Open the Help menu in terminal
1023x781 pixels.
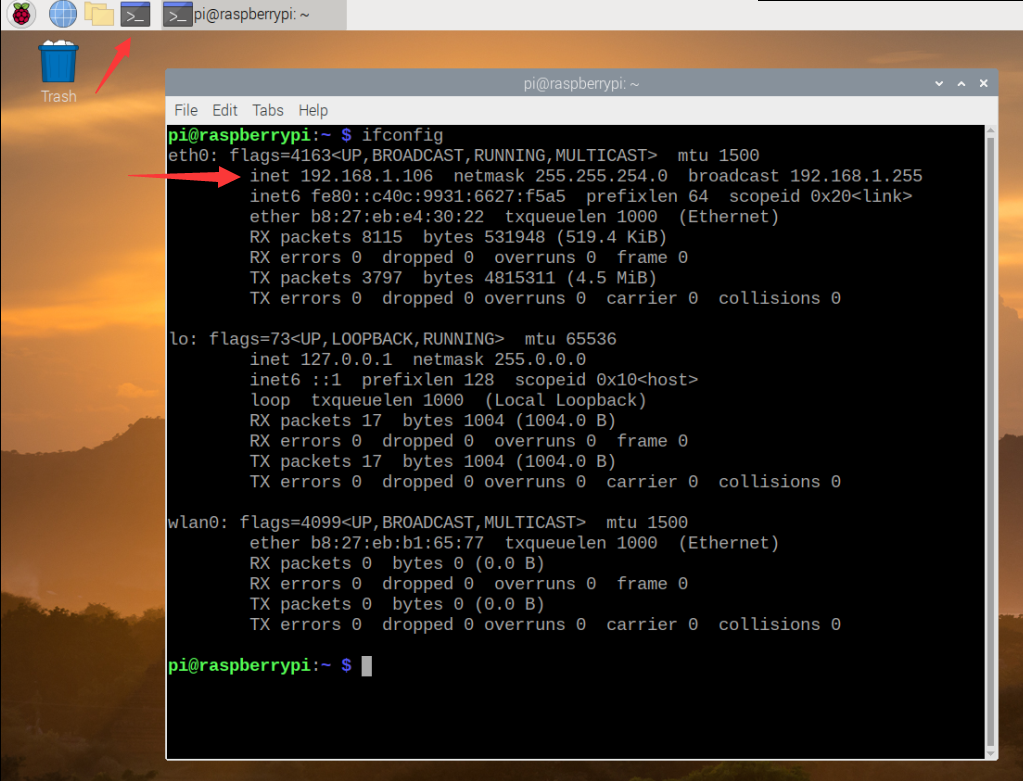(313, 110)
